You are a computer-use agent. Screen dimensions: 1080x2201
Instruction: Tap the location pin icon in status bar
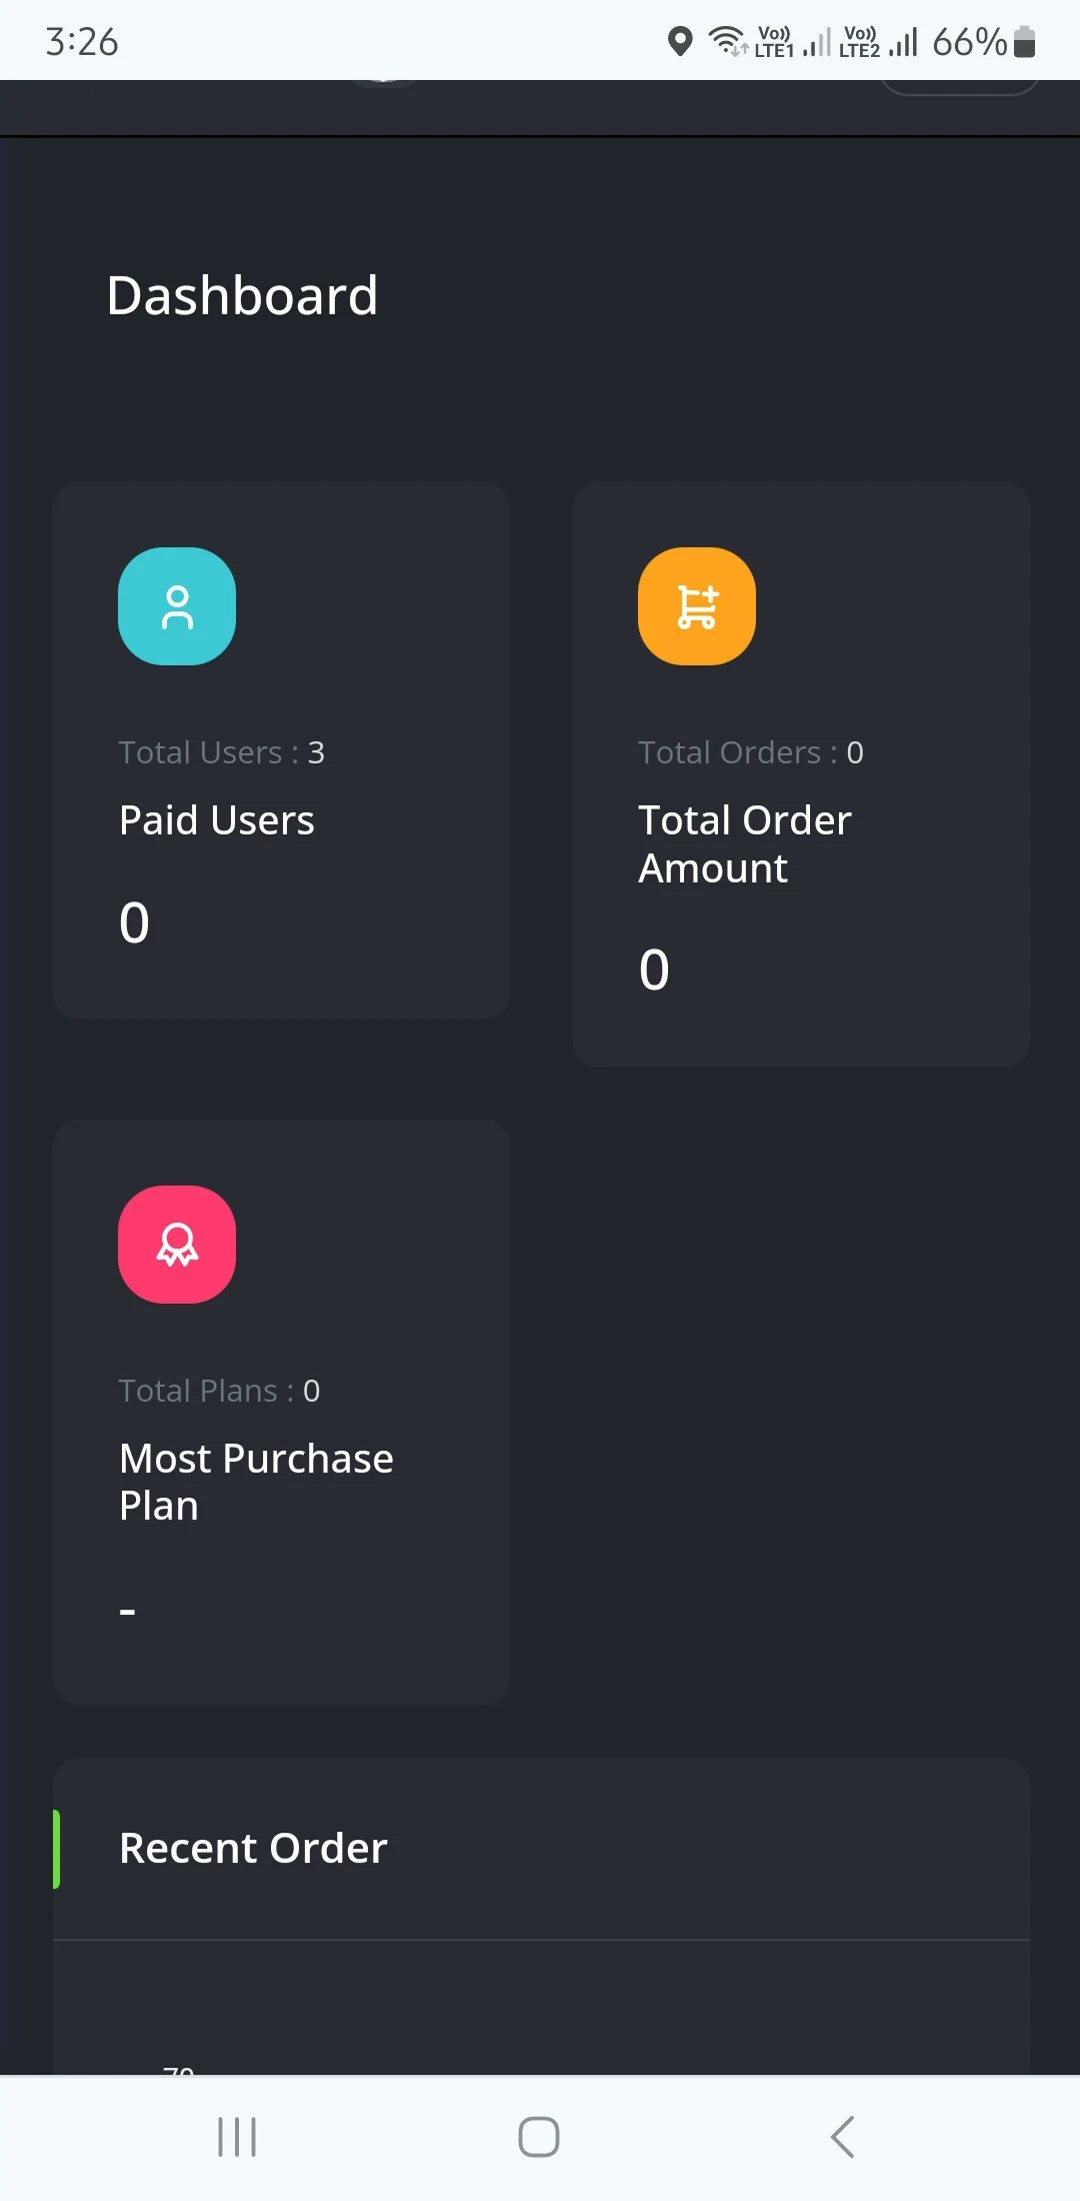pos(681,41)
